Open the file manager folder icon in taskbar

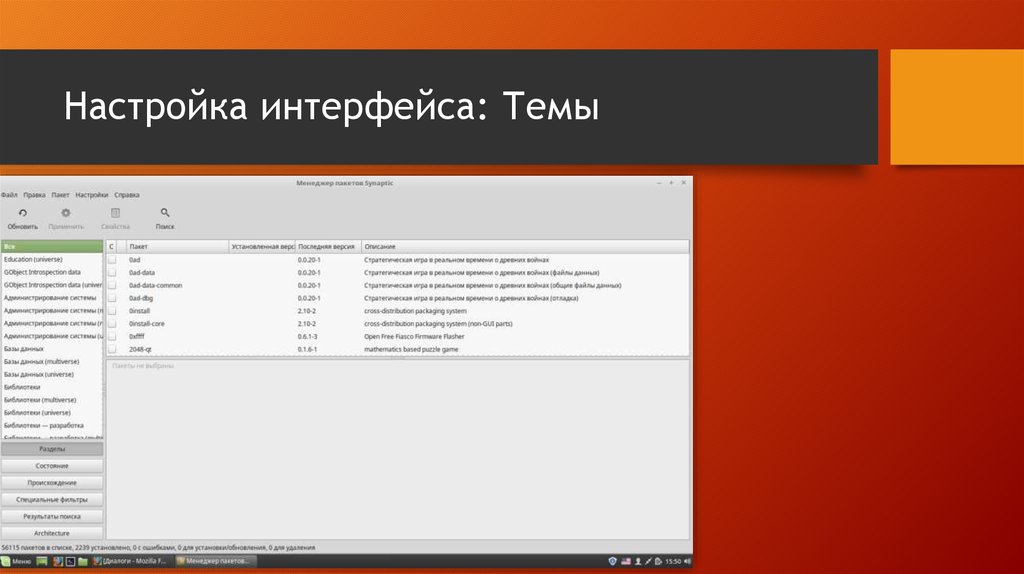(83, 561)
